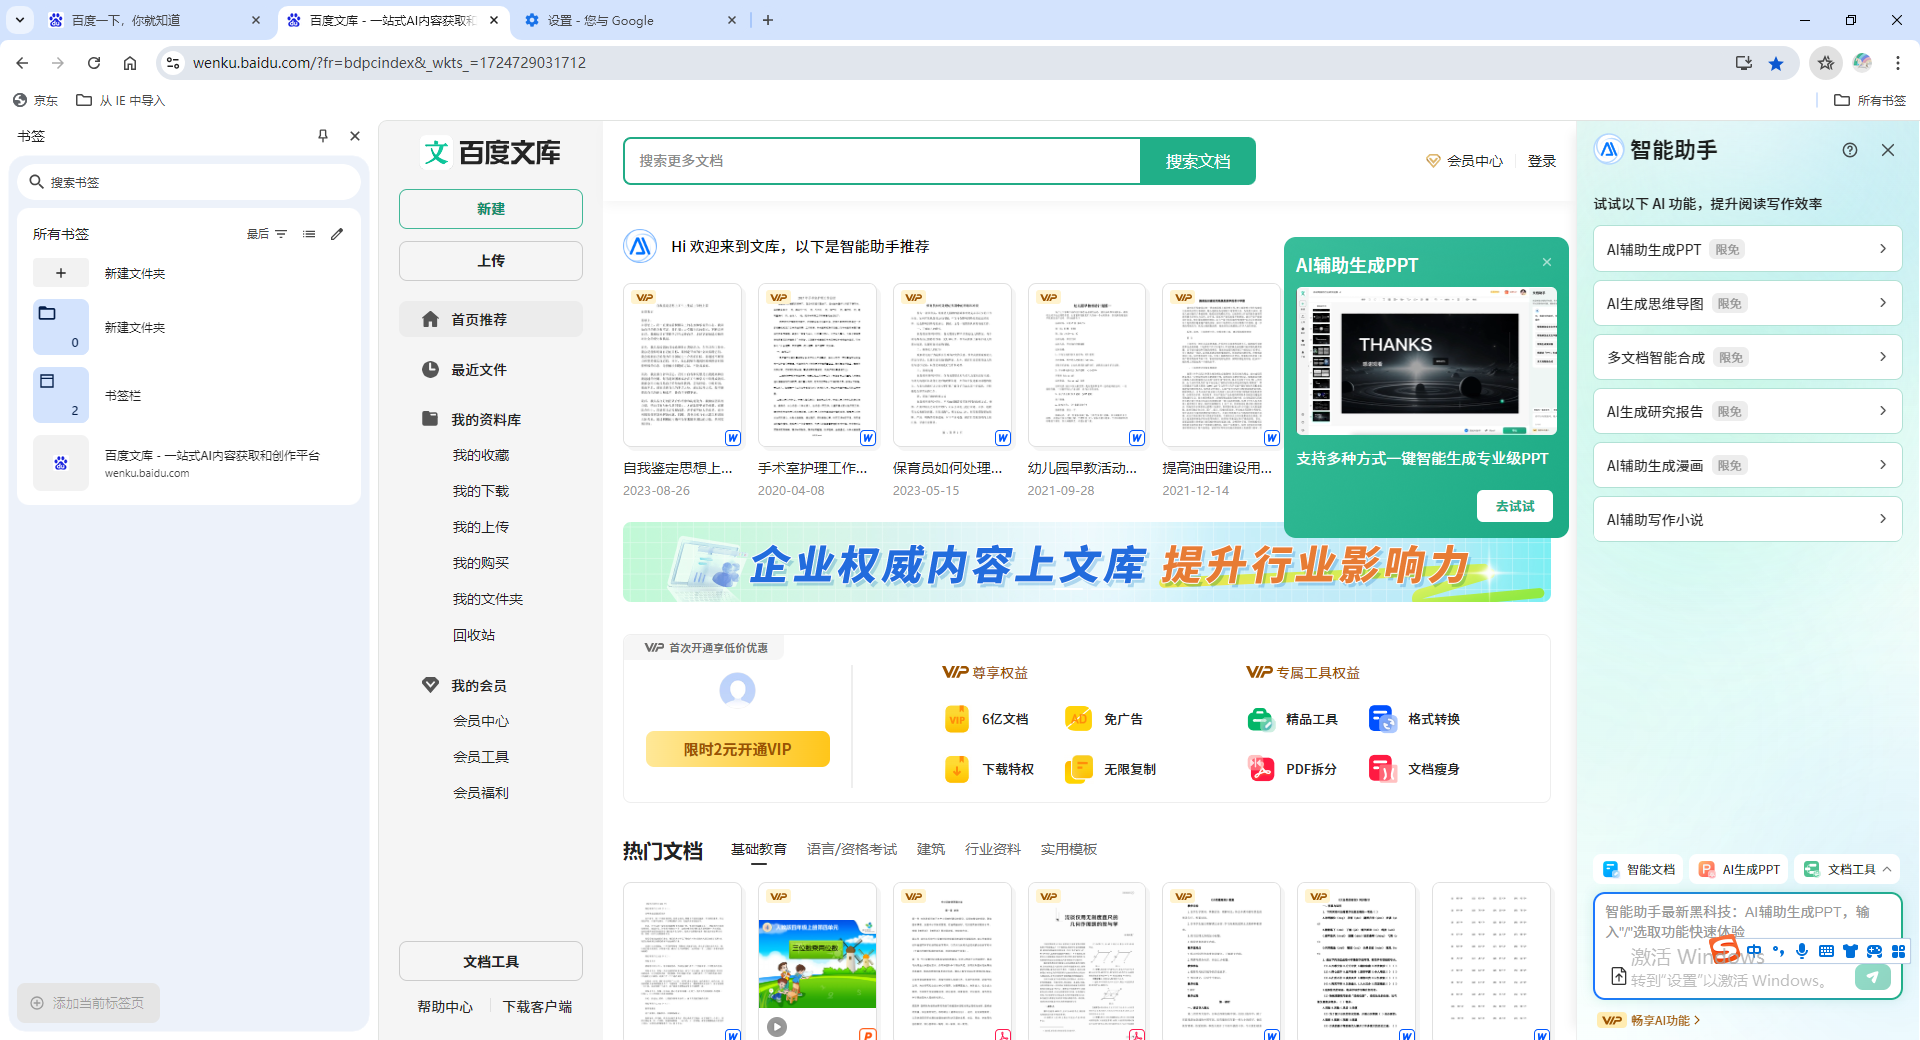Click 添加当前标签页 button

click(x=88, y=1003)
